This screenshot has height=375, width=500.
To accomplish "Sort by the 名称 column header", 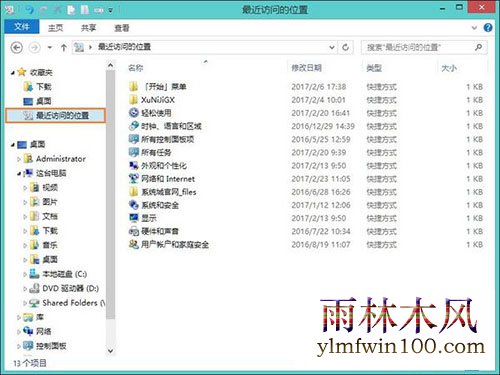I will (136, 68).
